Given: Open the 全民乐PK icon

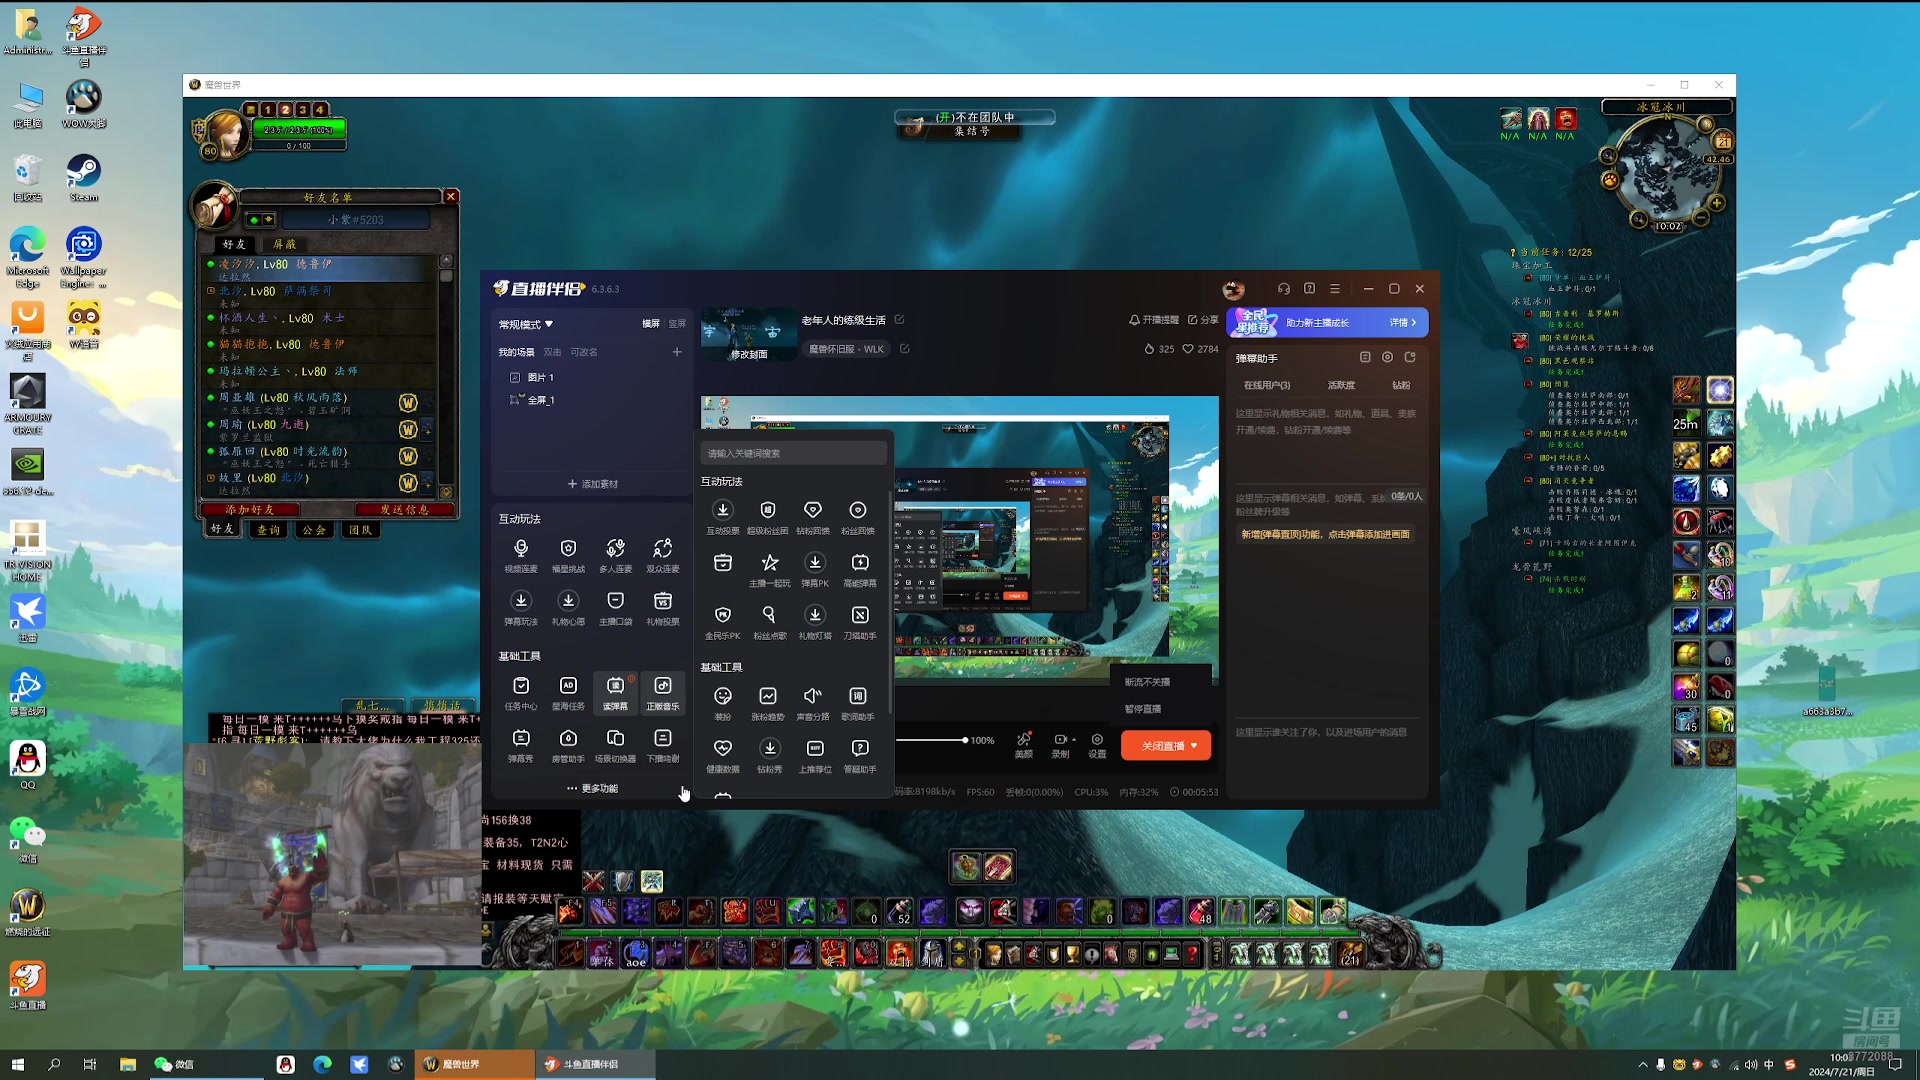Looking at the screenshot, I should pyautogui.click(x=723, y=622).
